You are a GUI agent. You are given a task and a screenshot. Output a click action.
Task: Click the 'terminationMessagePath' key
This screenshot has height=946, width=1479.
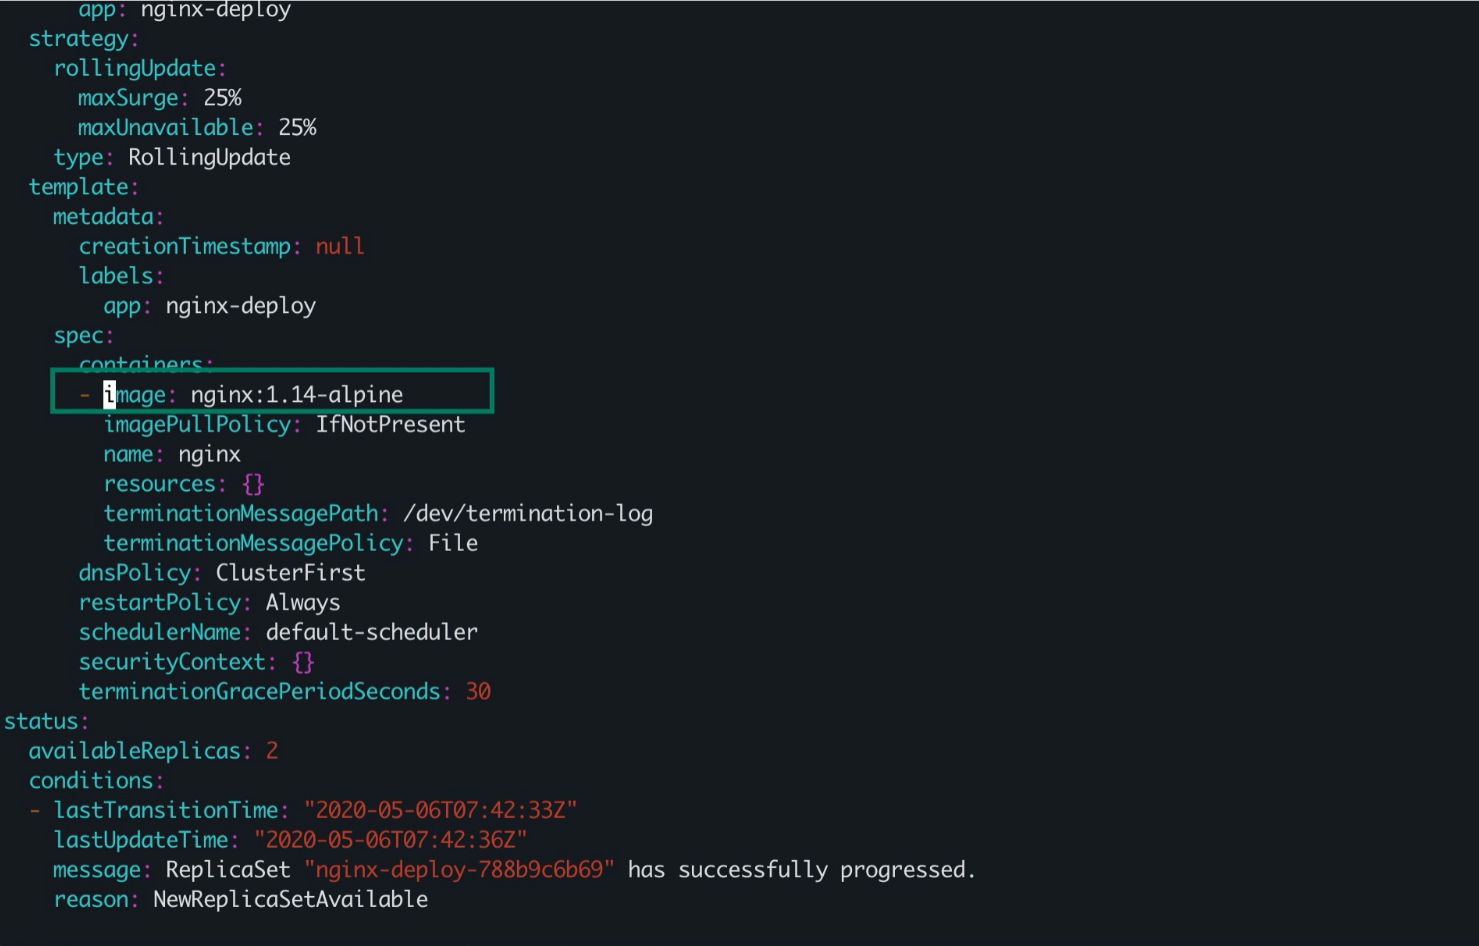240,514
